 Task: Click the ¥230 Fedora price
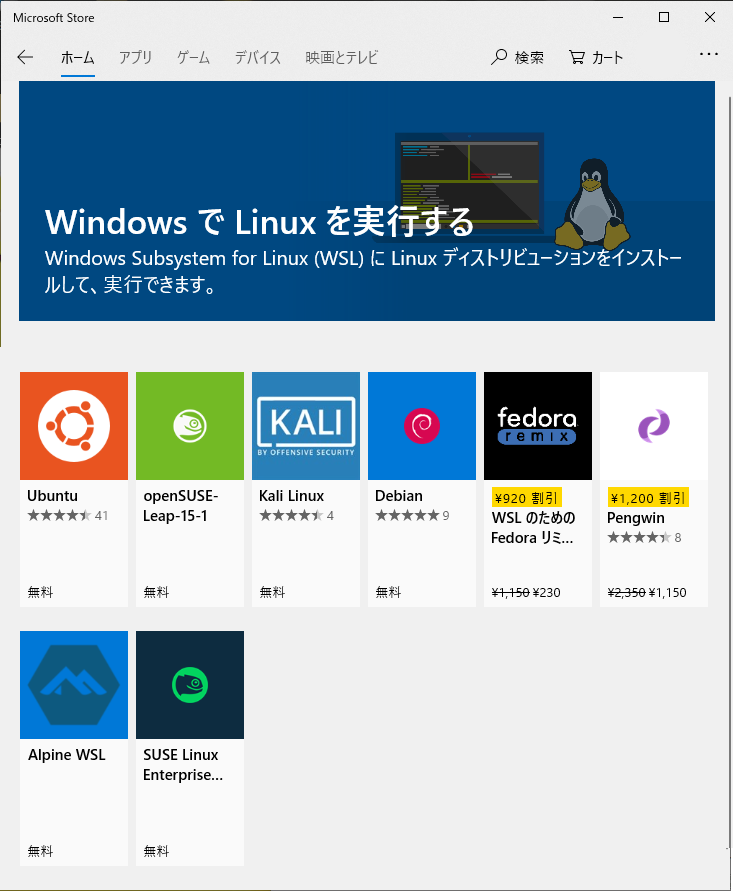pos(547,593)
